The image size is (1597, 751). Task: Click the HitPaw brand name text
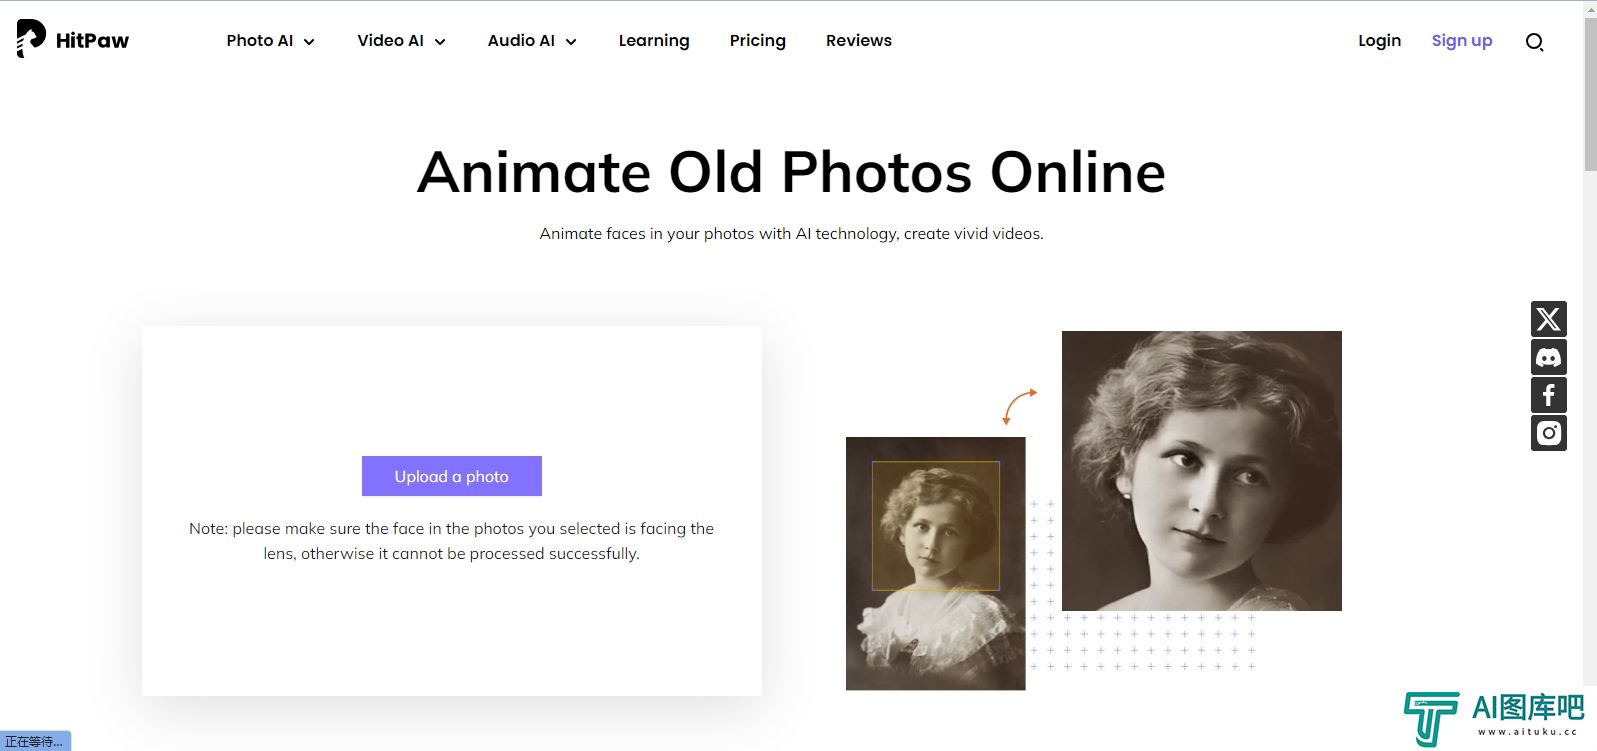92,41
